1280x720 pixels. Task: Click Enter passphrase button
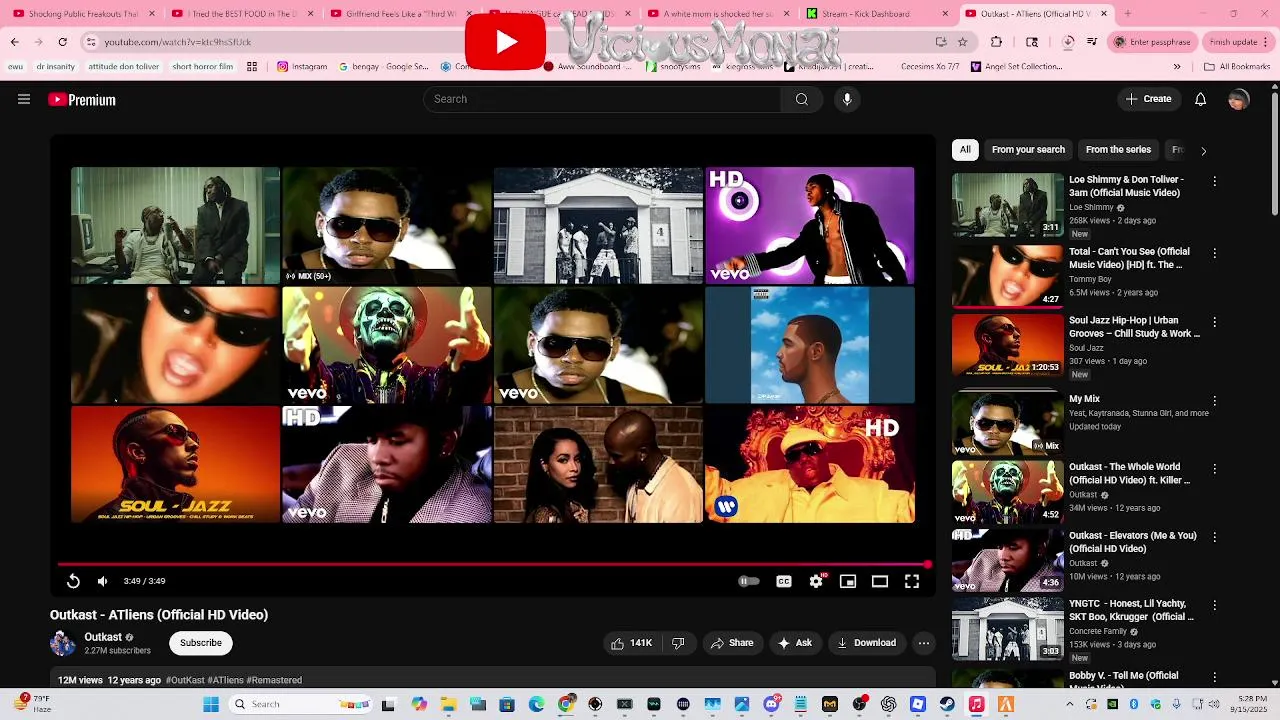(1153, 42)
